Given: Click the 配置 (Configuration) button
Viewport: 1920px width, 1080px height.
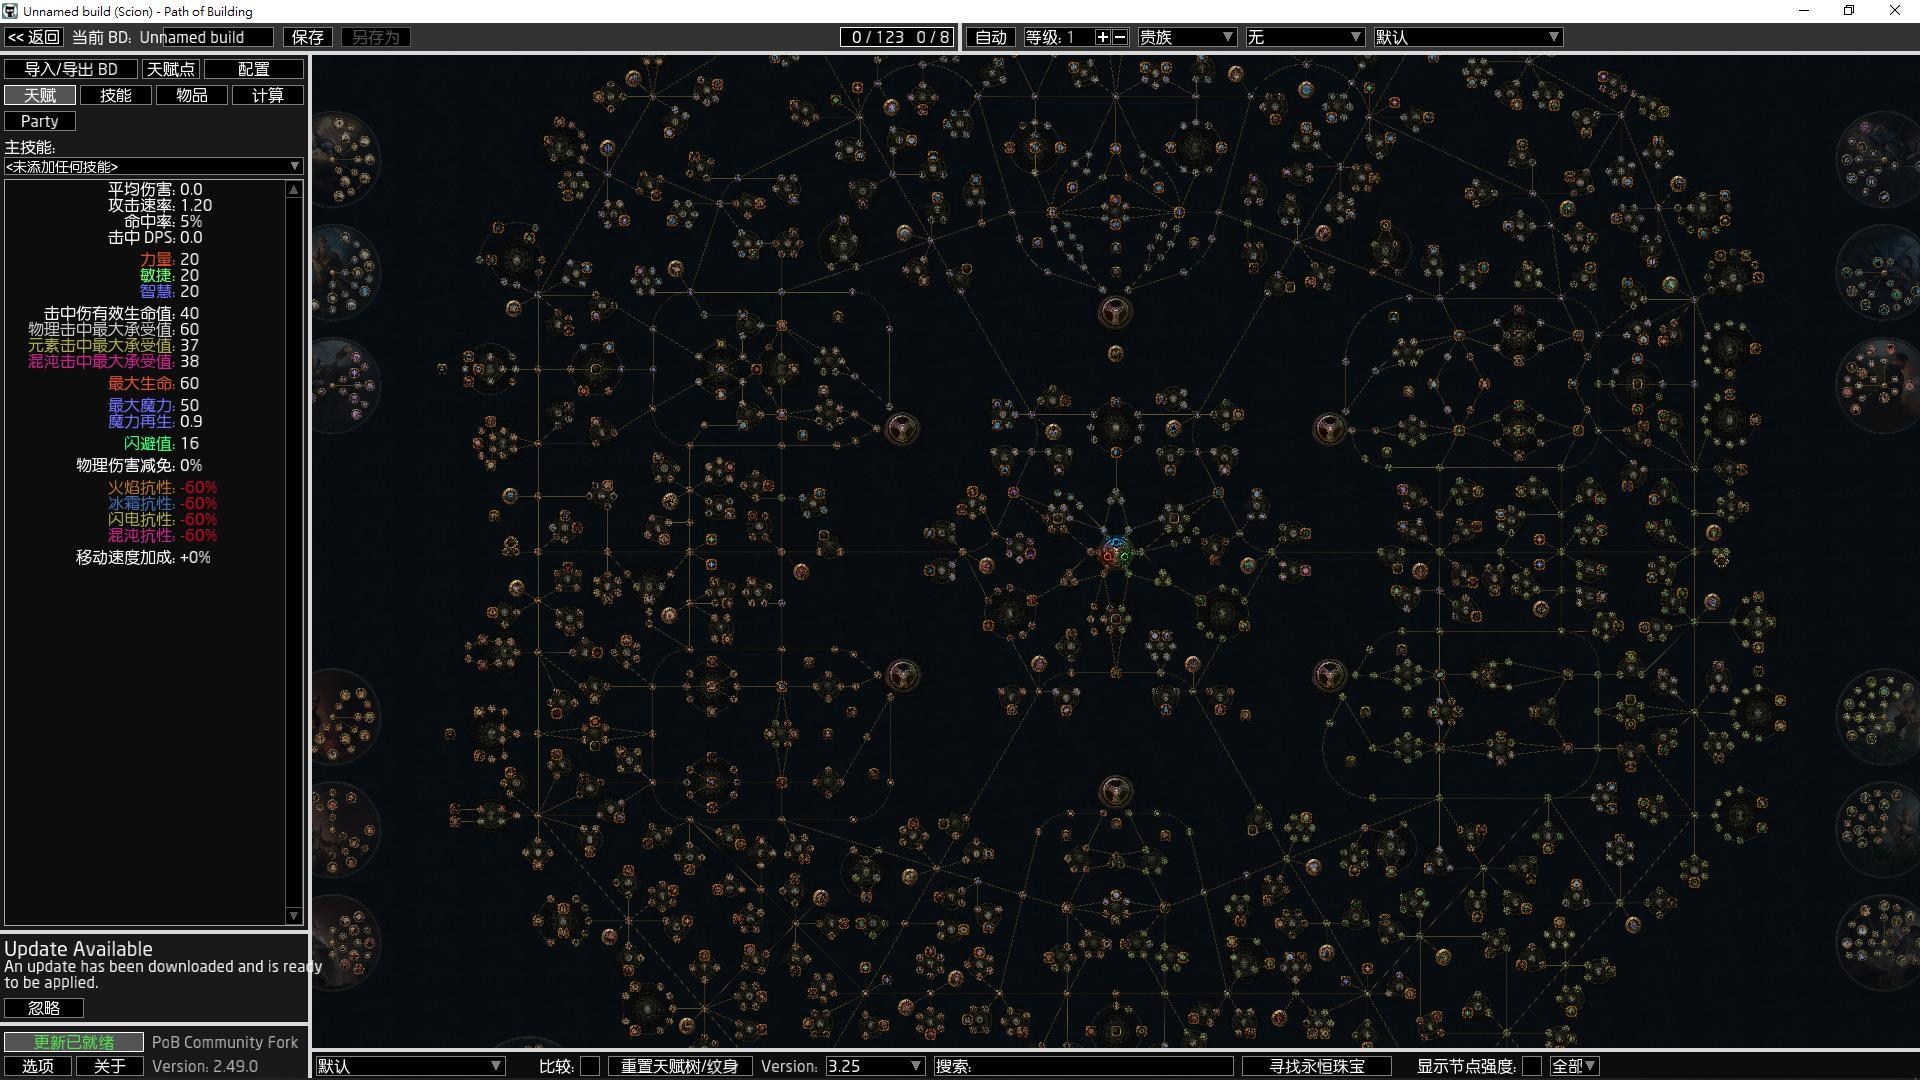Looking at the screenshot, I should [x=253, y=69].
